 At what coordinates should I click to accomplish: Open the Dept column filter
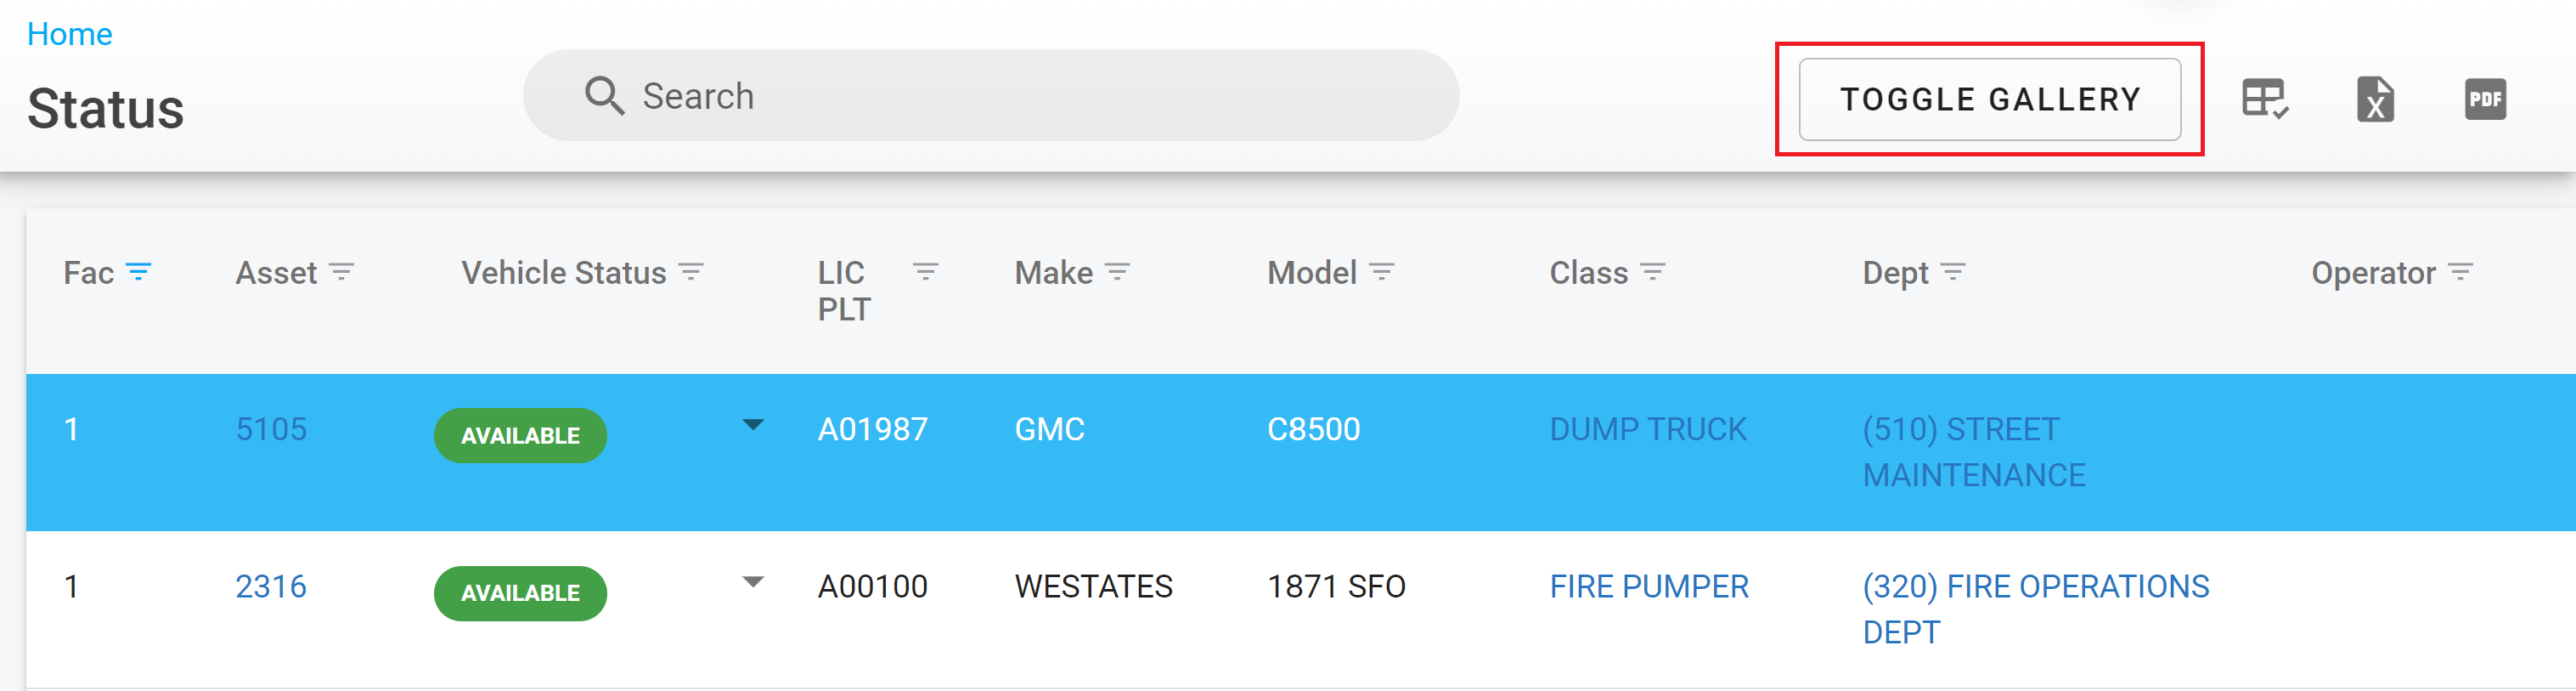point(1953,272)
